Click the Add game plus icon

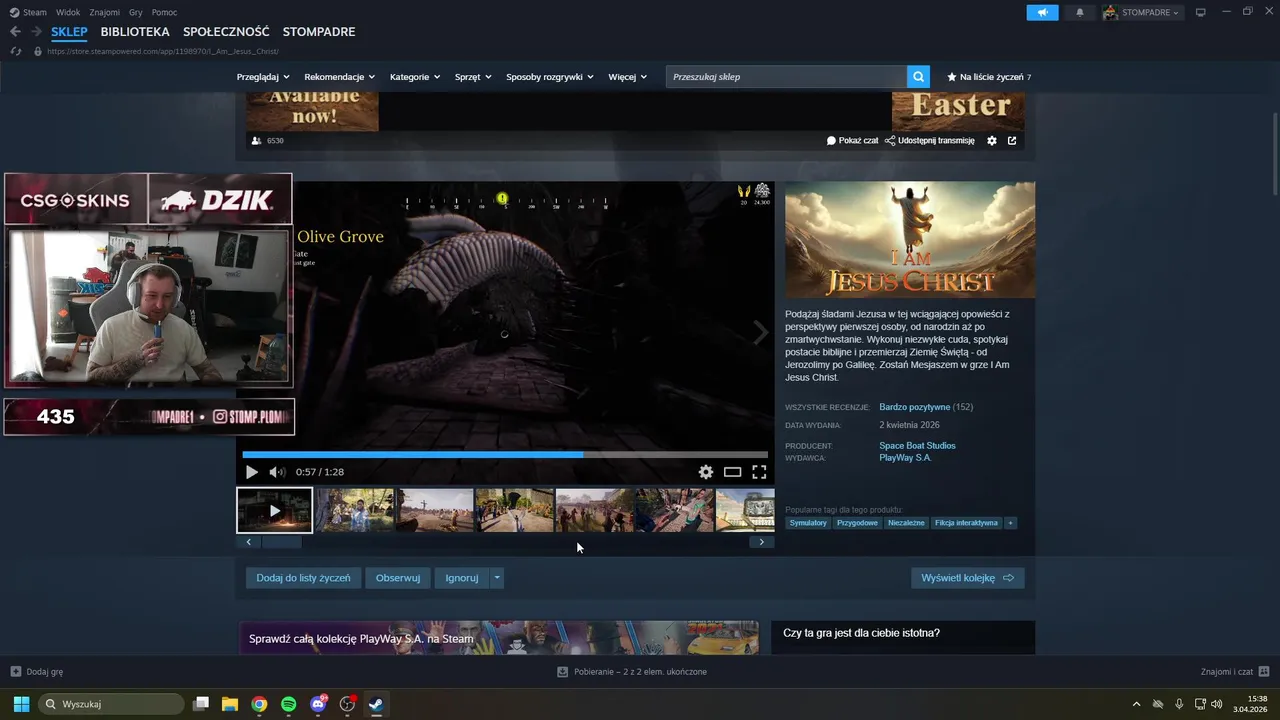[15, 672]
